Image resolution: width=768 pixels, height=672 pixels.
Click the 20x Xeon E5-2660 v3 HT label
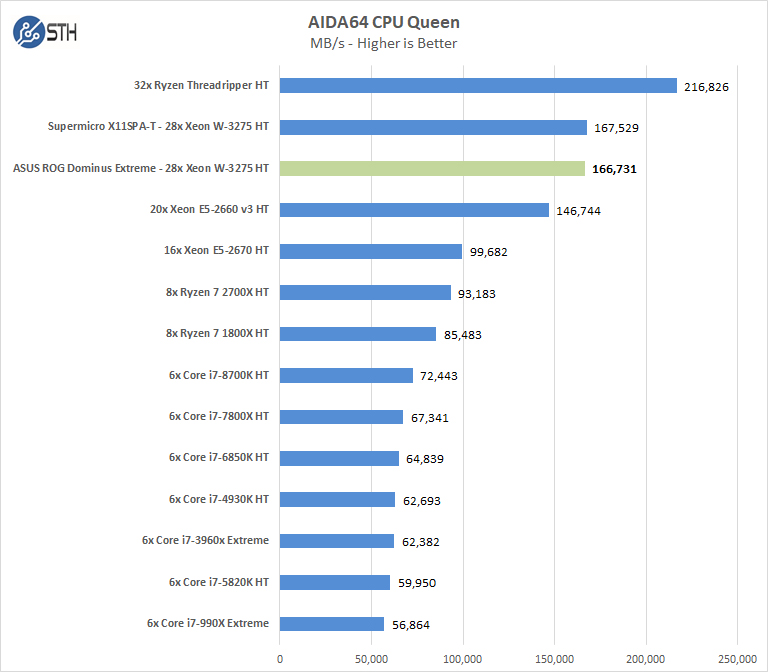[x=210, y=209]
